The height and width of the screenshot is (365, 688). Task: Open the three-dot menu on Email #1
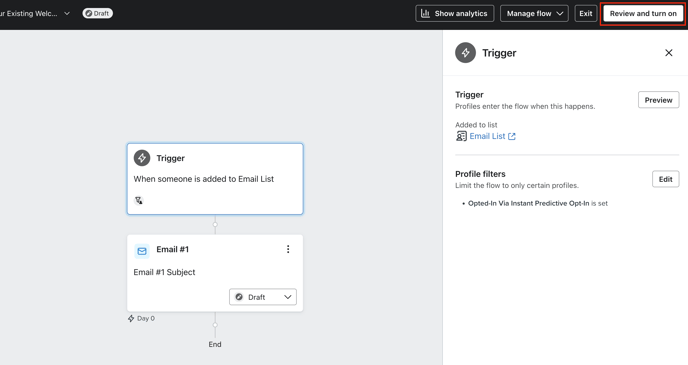(288, 249)
